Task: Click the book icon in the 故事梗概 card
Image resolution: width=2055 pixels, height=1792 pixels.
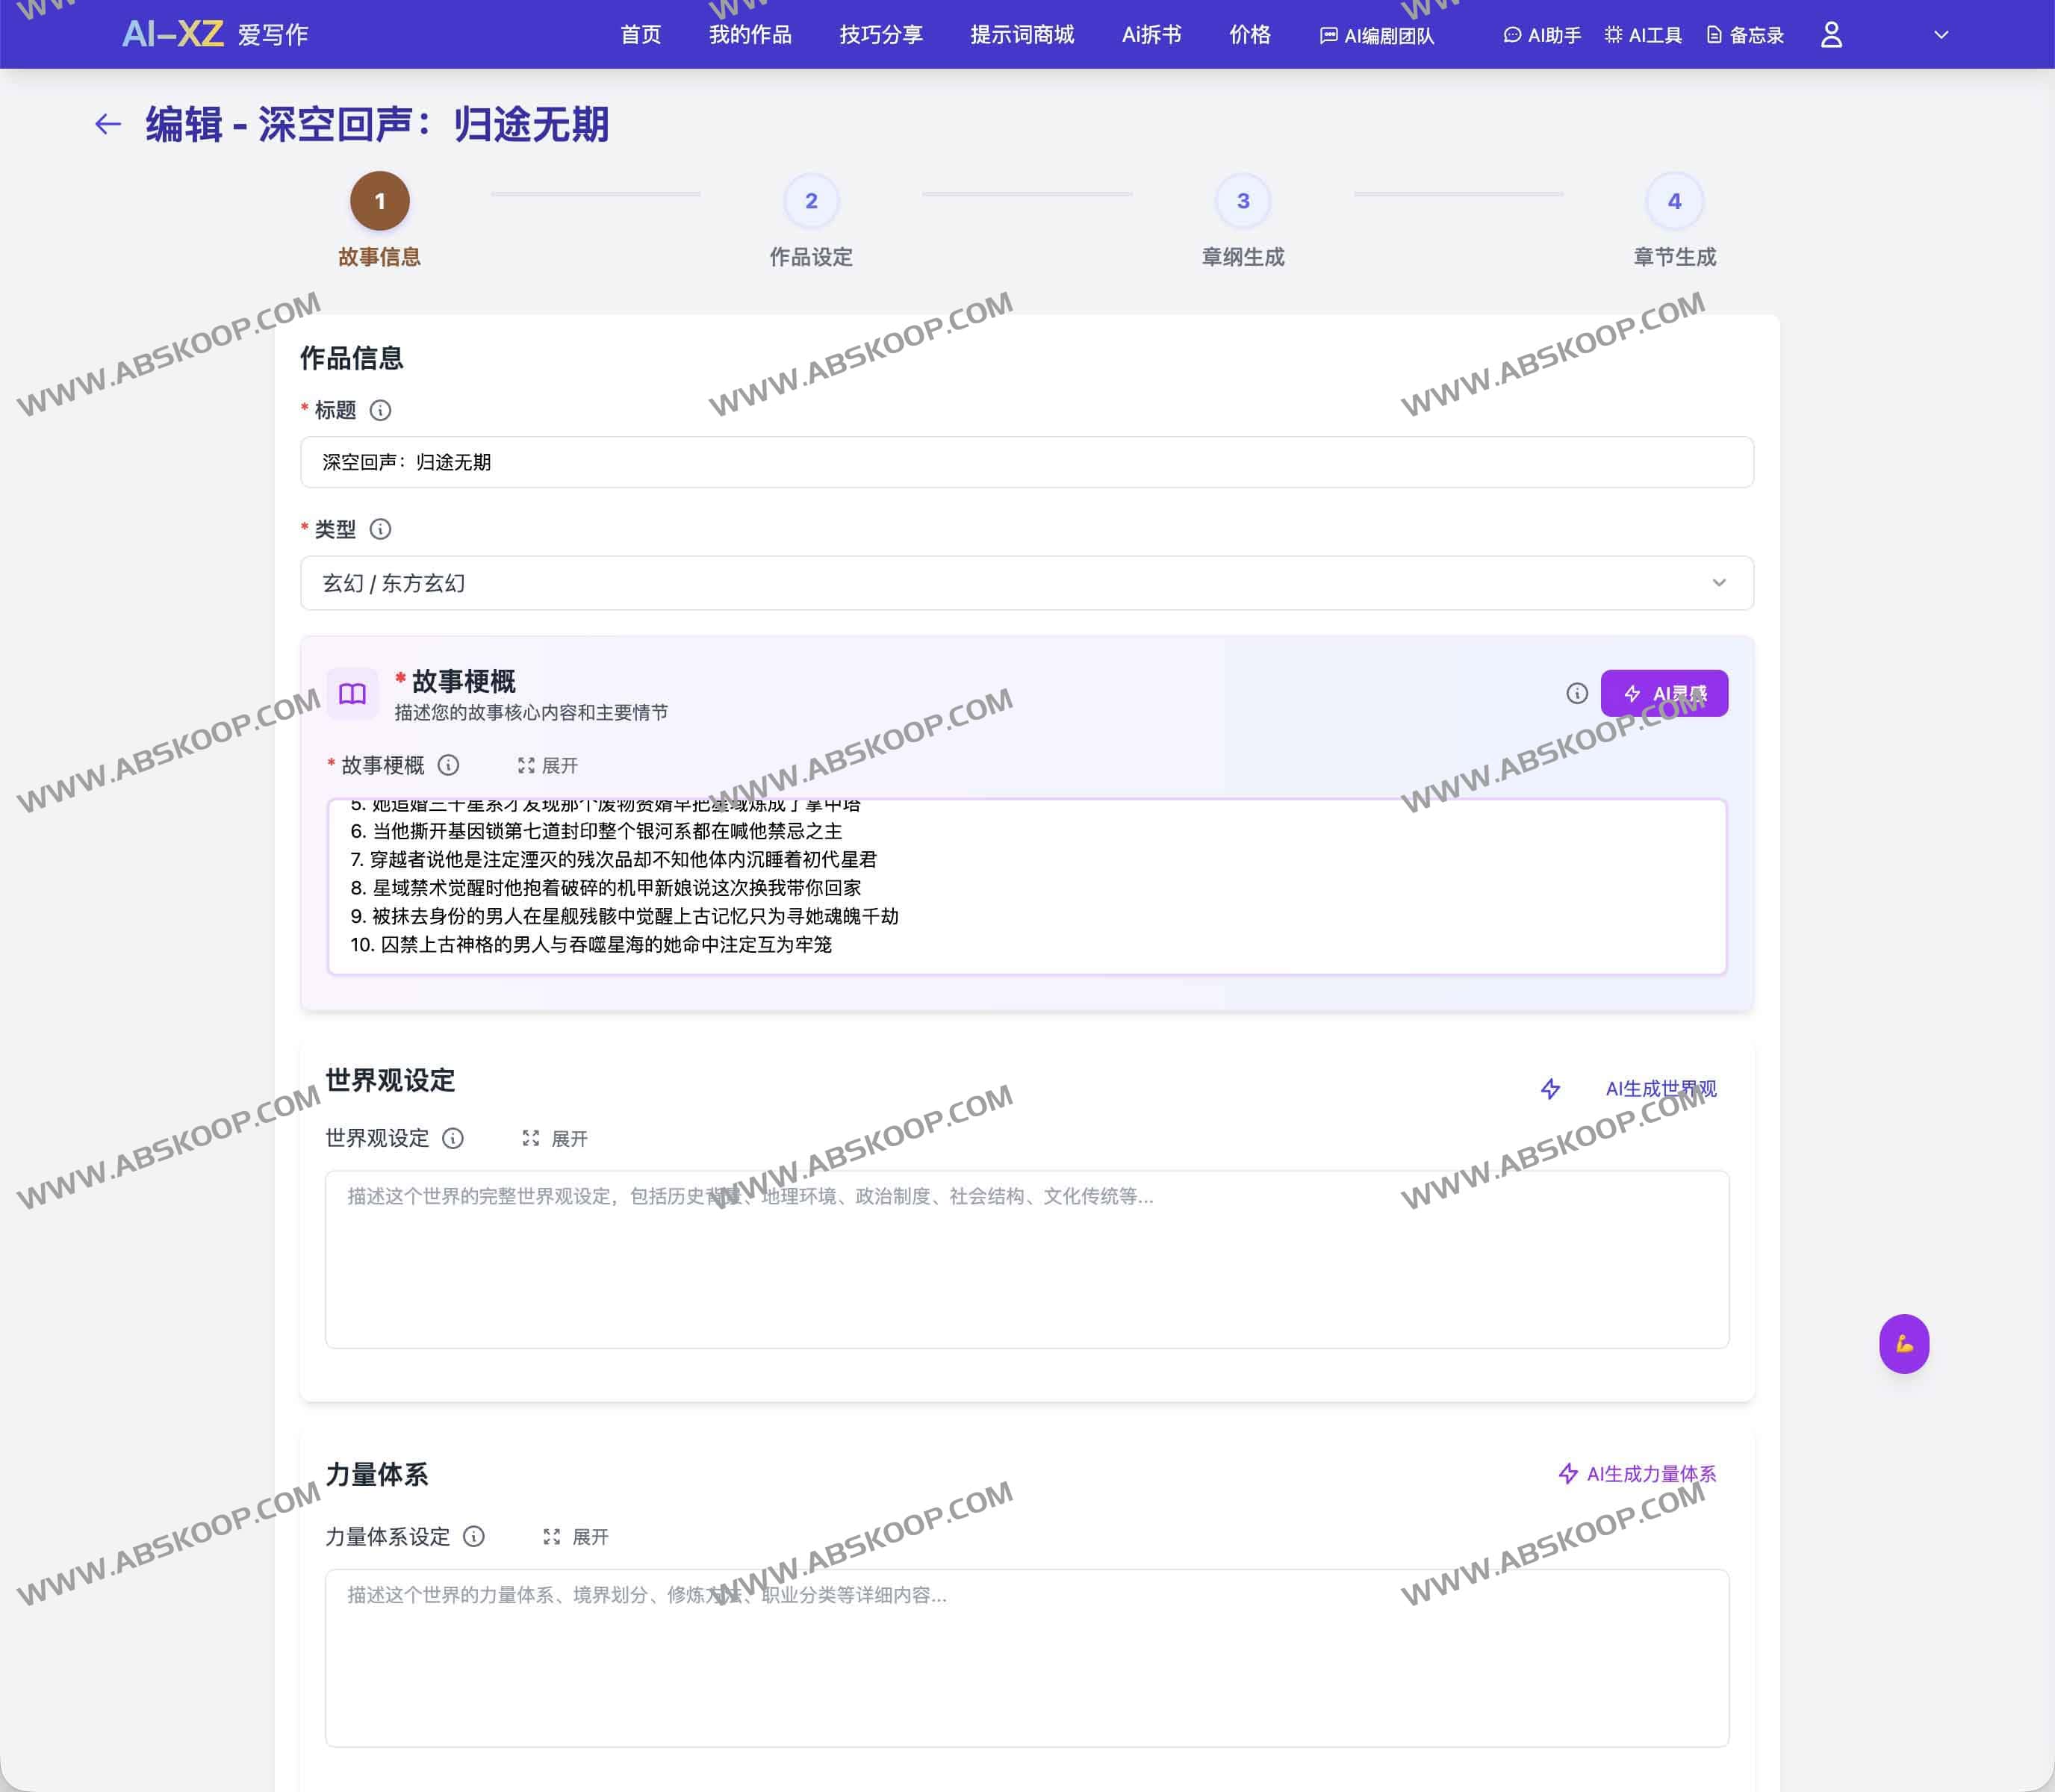Action: 352,693
